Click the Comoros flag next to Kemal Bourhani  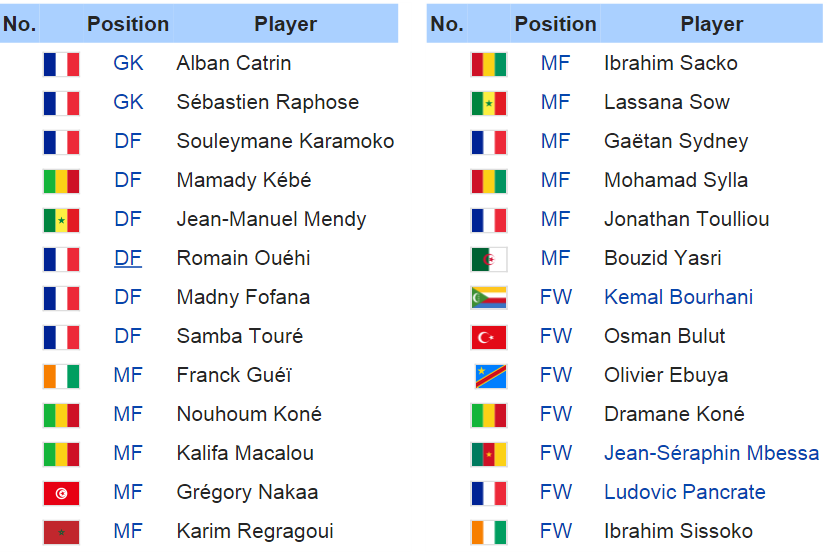(489, 298)
